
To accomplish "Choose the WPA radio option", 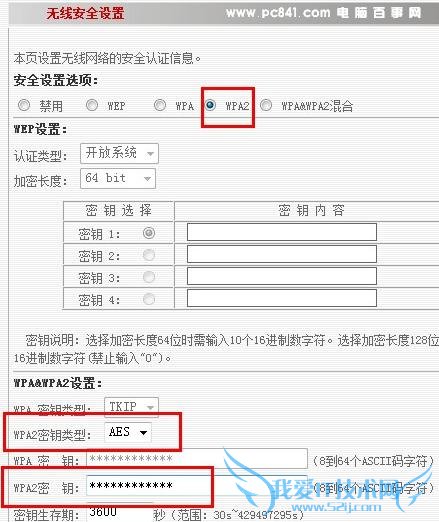I will (160, 105).
